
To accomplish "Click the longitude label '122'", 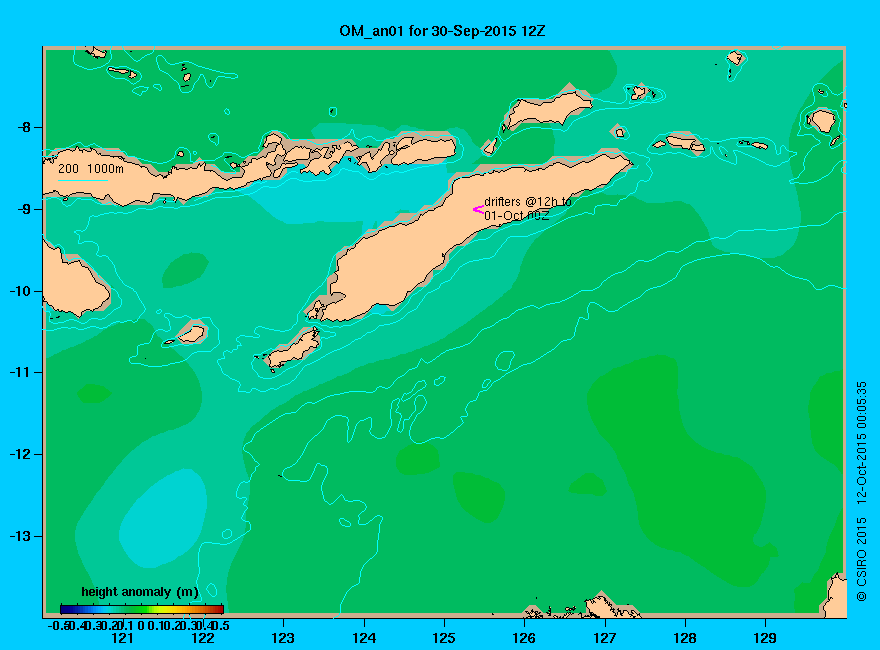I will tap(203, 638).
